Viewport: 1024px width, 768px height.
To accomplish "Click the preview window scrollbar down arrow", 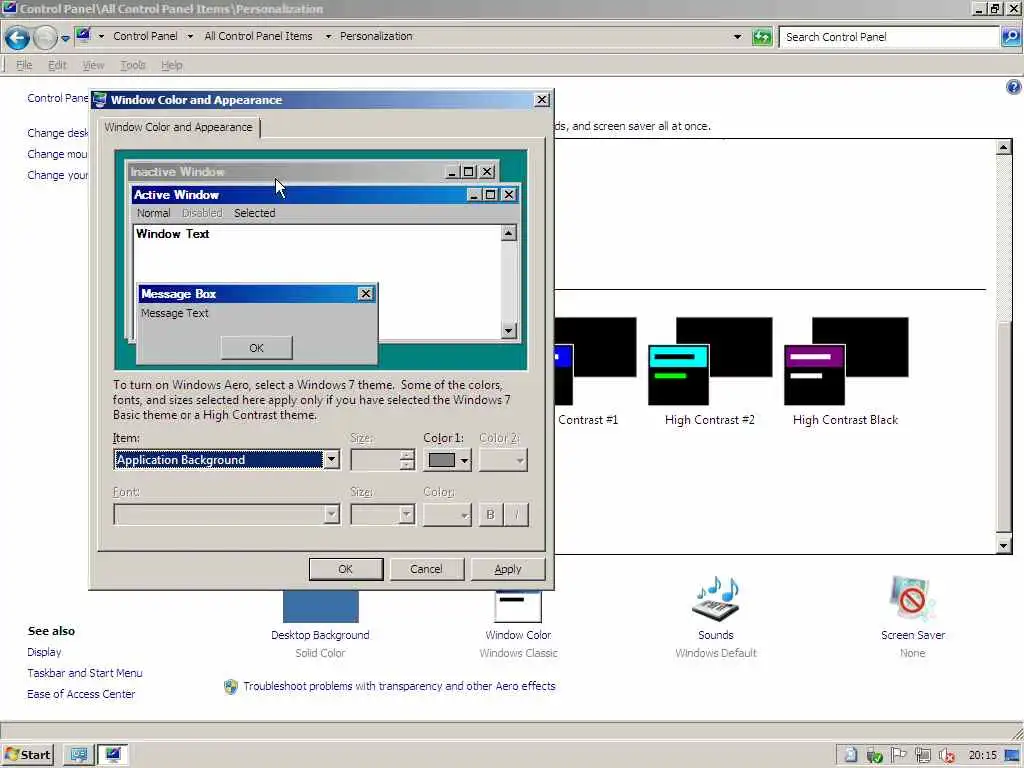I will click(x=509, y=330).
